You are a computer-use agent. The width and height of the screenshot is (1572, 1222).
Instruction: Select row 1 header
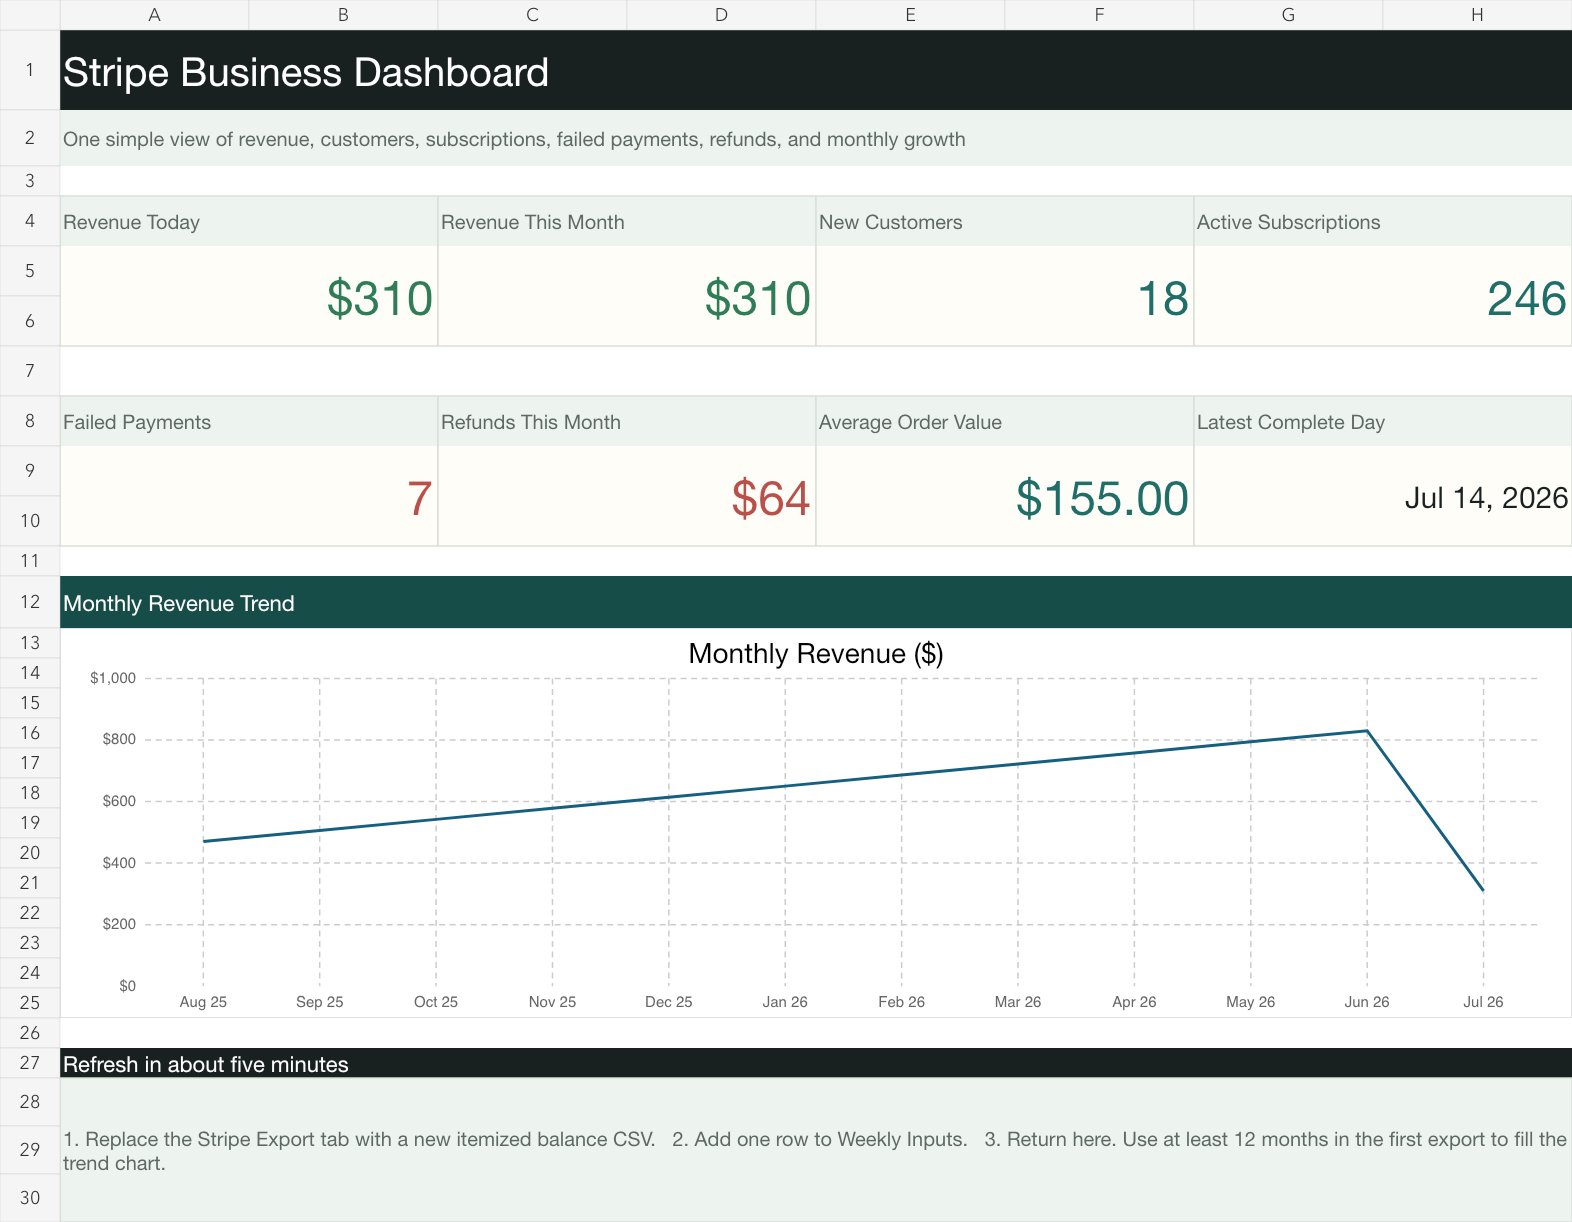(30, 70)
